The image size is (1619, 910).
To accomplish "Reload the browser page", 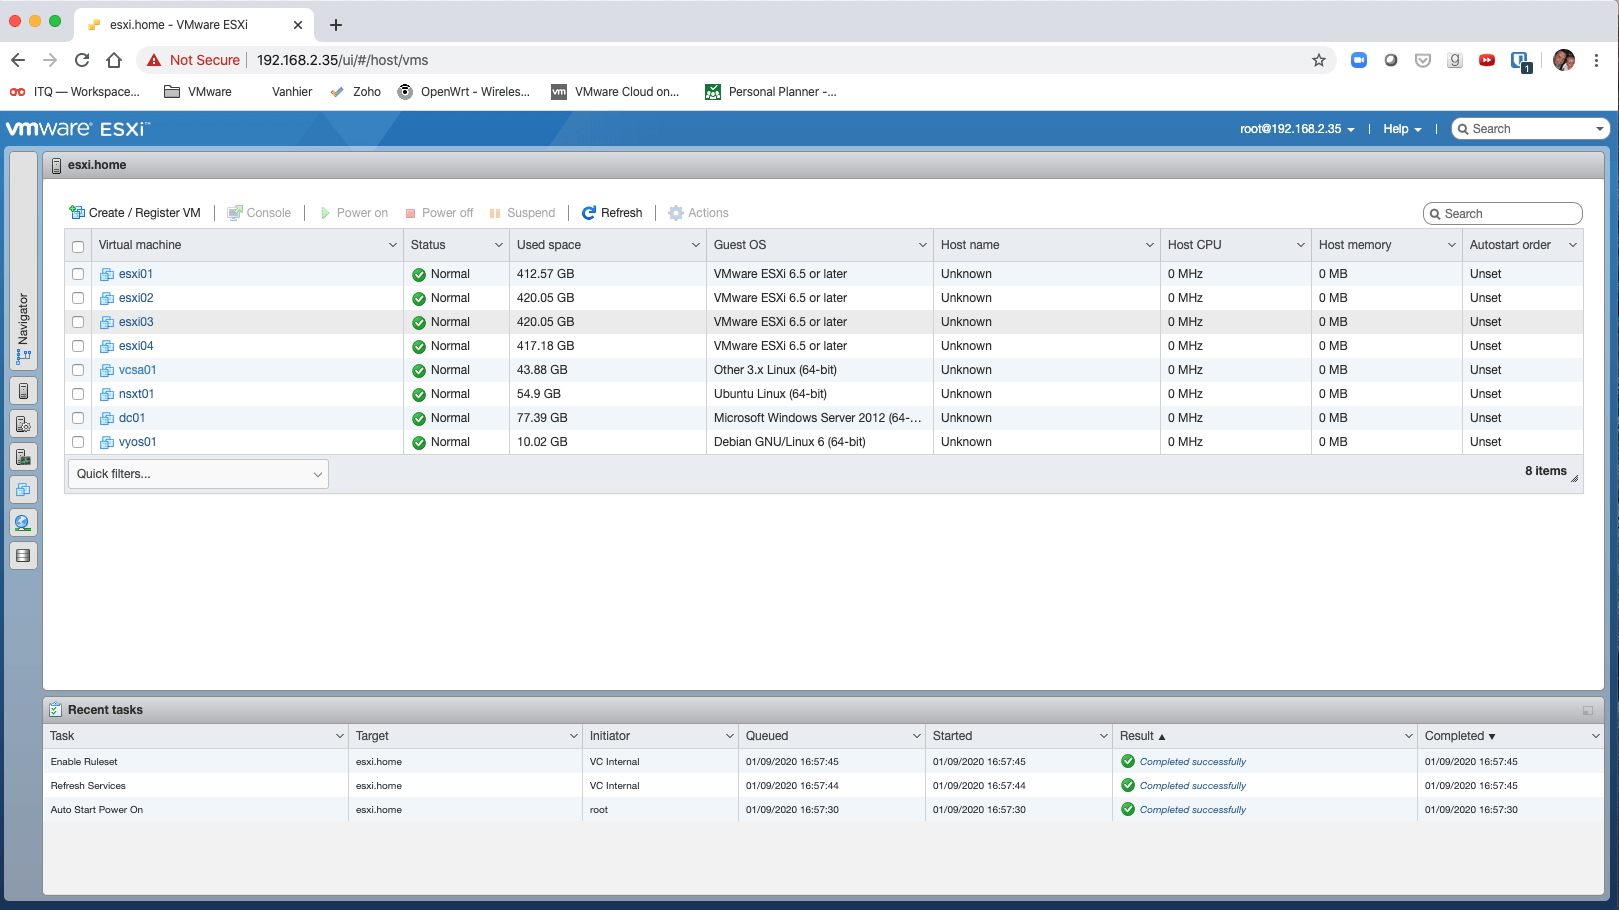I will pos(82,60).
